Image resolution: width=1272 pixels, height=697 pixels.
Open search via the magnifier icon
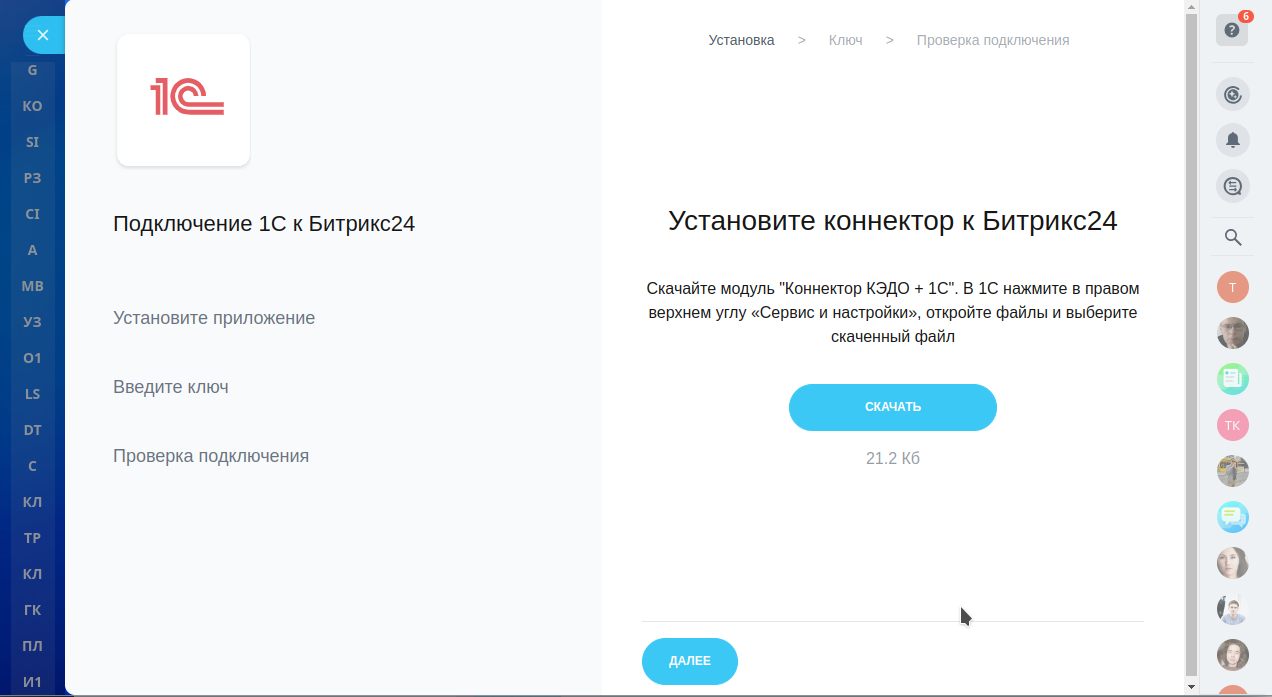[1233, 237]
